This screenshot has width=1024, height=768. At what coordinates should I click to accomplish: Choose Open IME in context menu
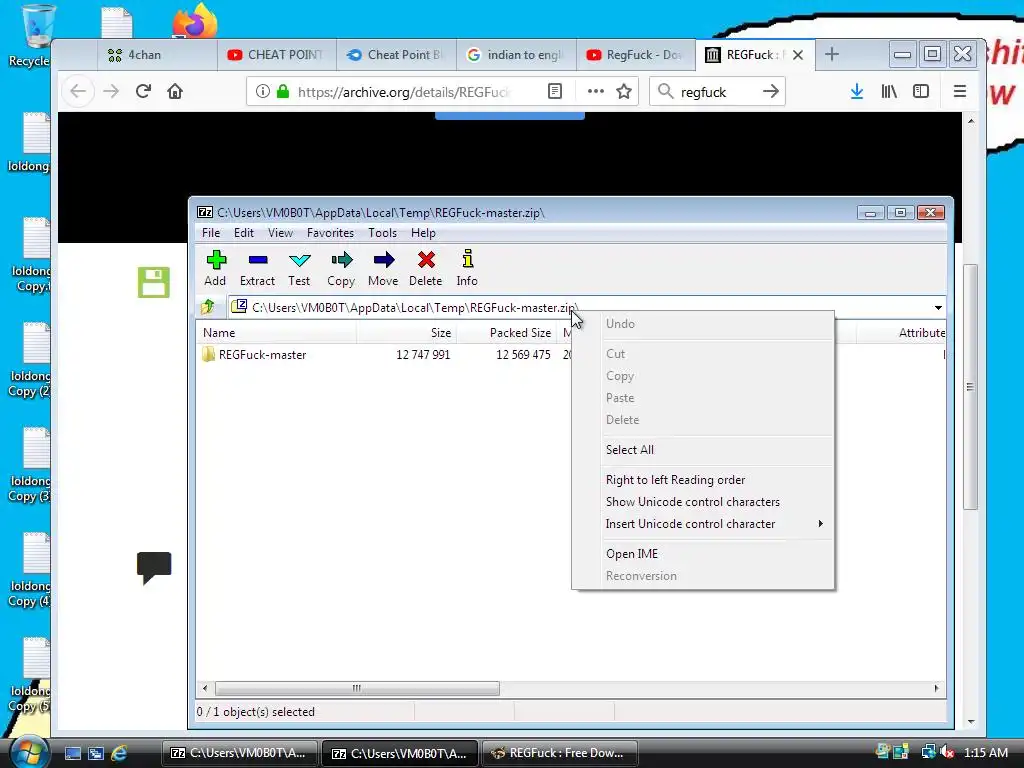703,554
